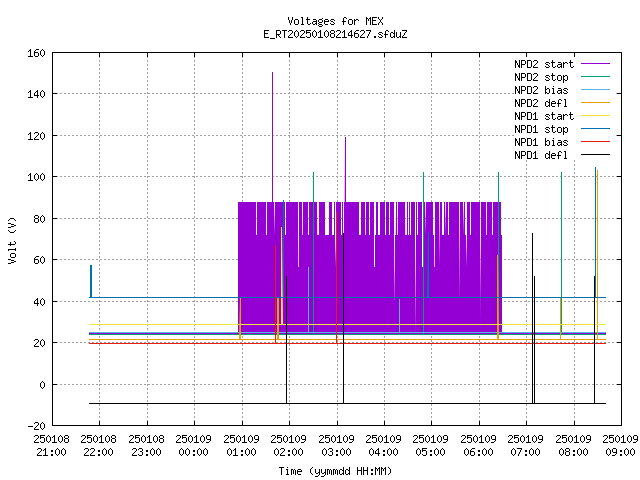Select the 'NPD1 defl' legend label
The width and height of the screenshot is (640, 480).
541,156
